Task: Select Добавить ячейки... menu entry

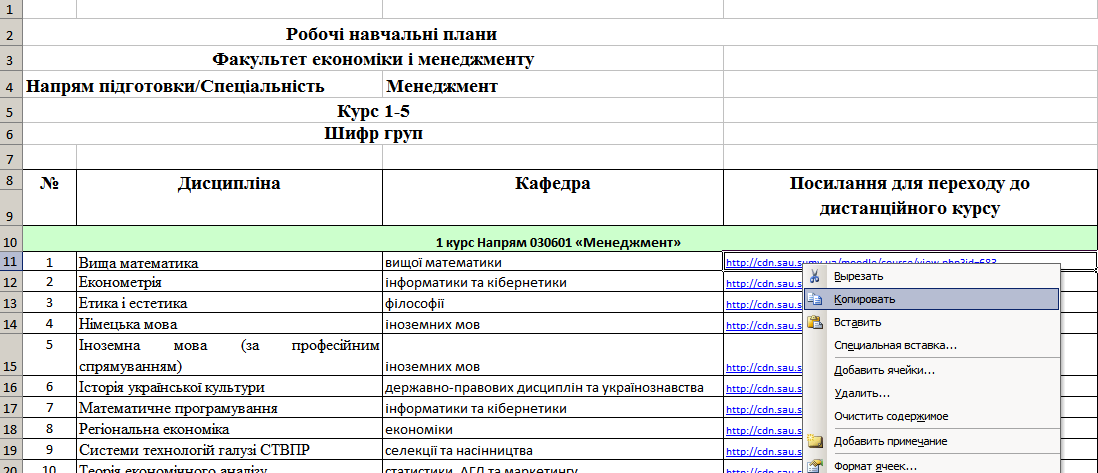Action: point(931,371)
